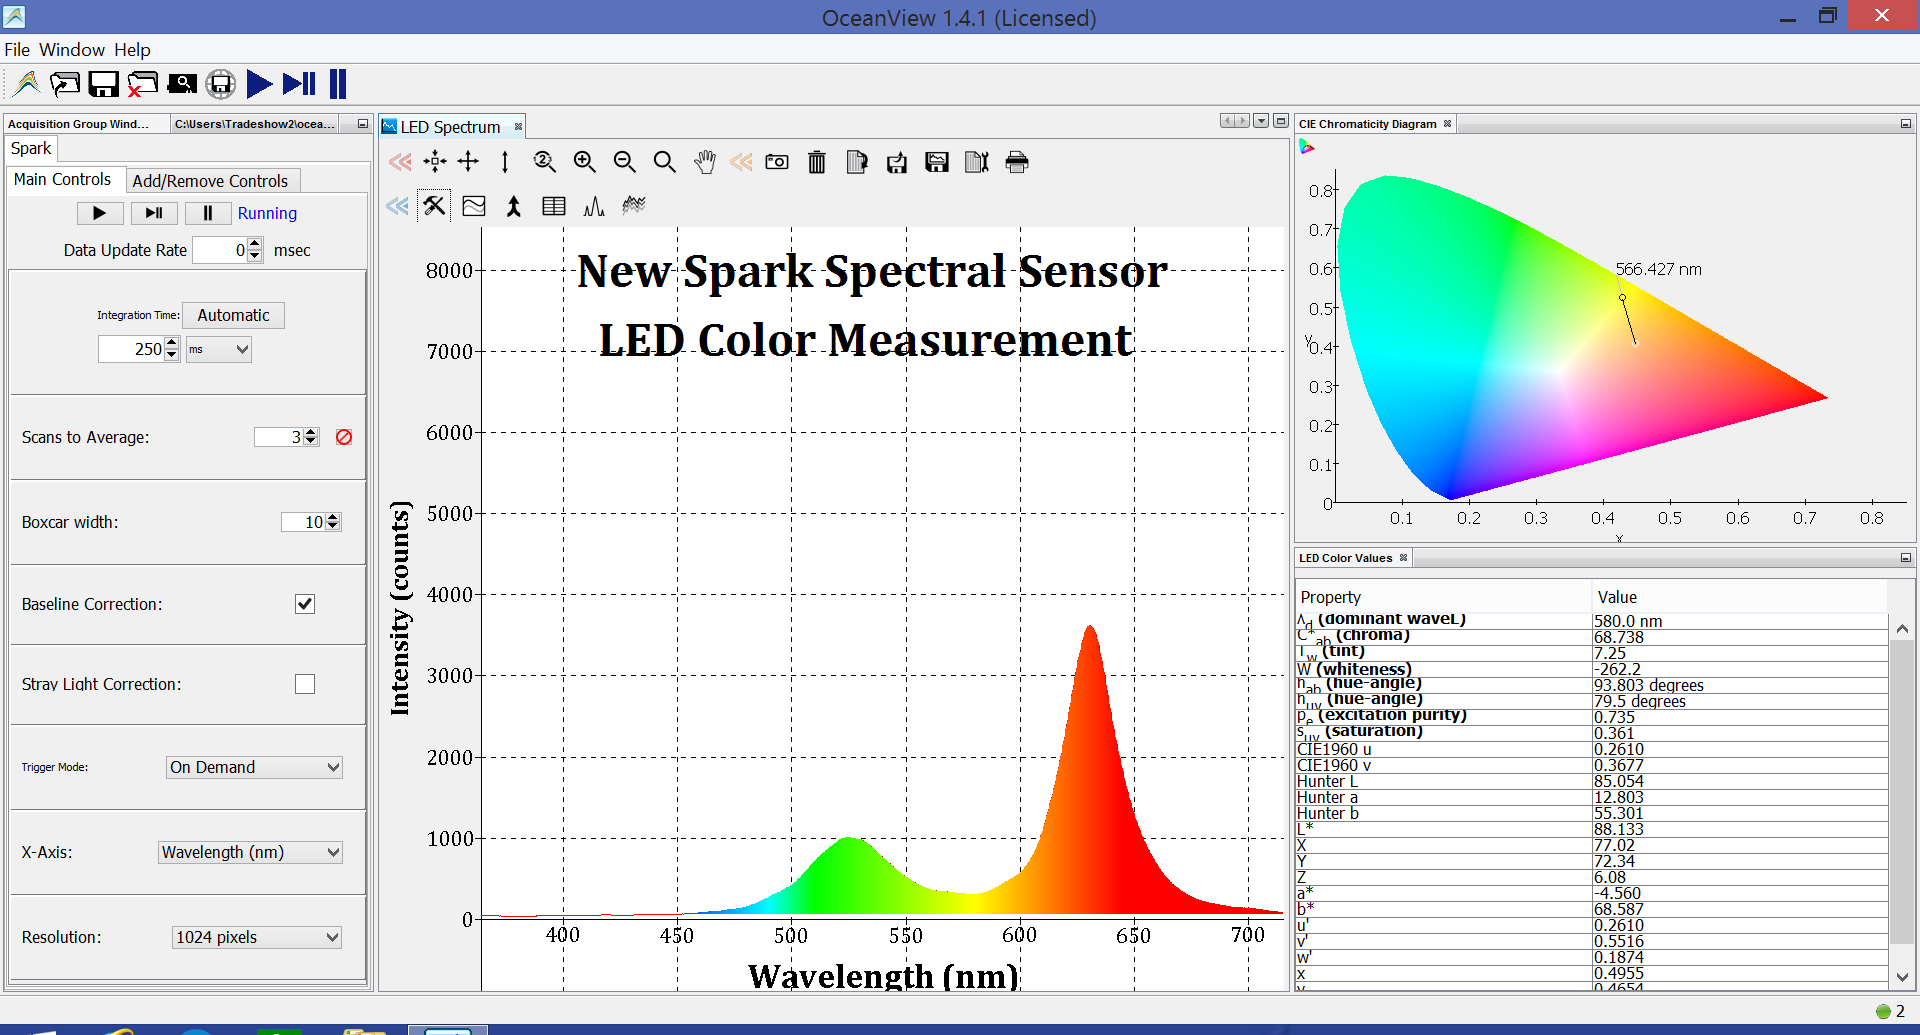This screenshot has width=1920, height=1035.
Task: Increase Scans to Average stepper
Action: pyautogui.click(x=311, y=432)
